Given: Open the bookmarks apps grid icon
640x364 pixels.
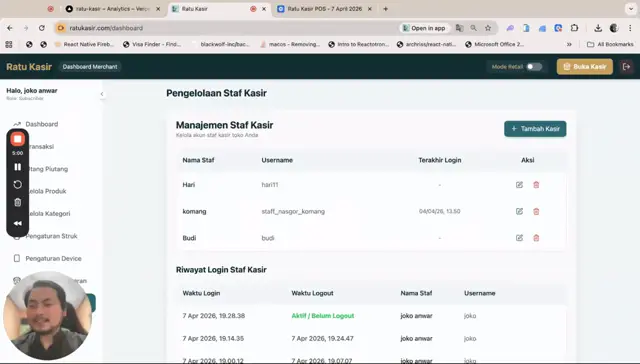Looking at the screenshot, I should (9, 44).
